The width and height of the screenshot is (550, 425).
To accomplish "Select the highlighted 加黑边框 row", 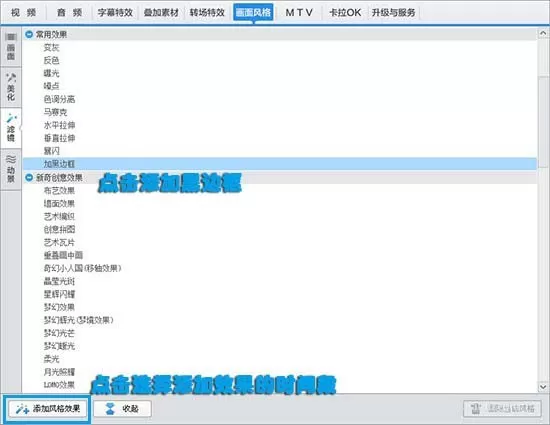I will pyautogui.click(x=280, y=164).
